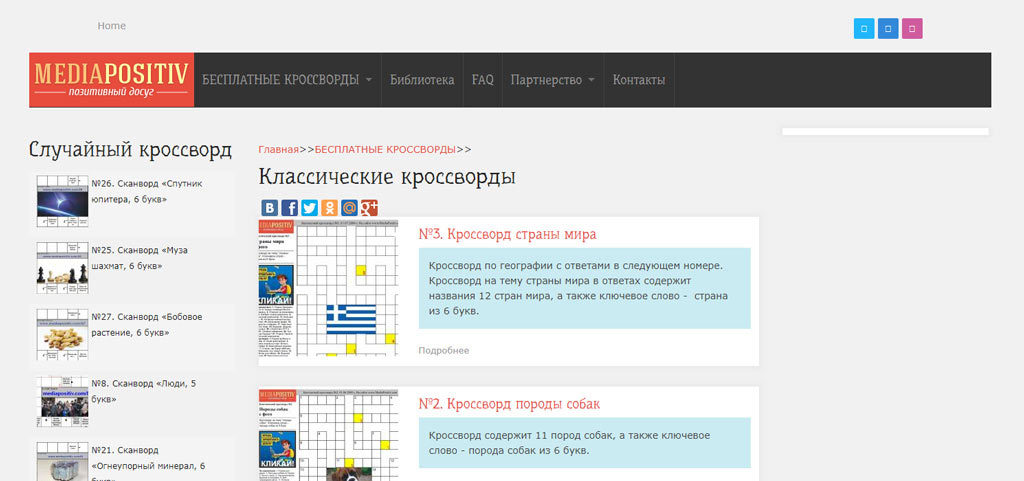Share via the Mail.ru @ icon
Screen dimensions: 1024x481
[x=349, y=208]
